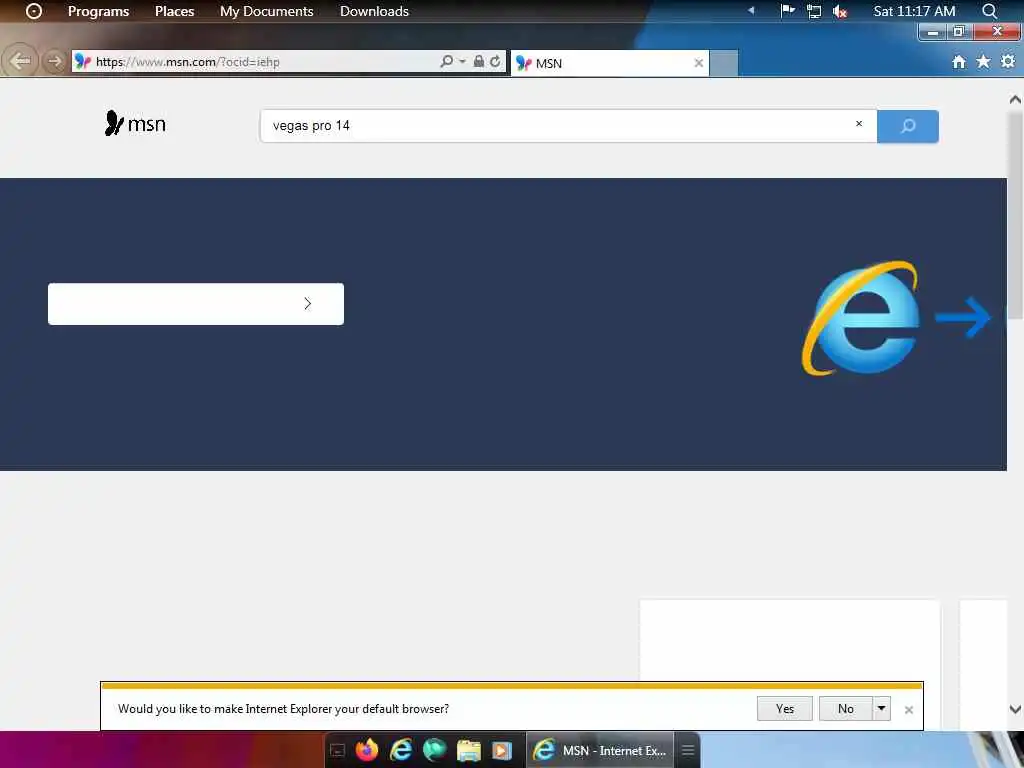Open the Programs menu
Screen dimensions: 1024x768
point(98,11)
